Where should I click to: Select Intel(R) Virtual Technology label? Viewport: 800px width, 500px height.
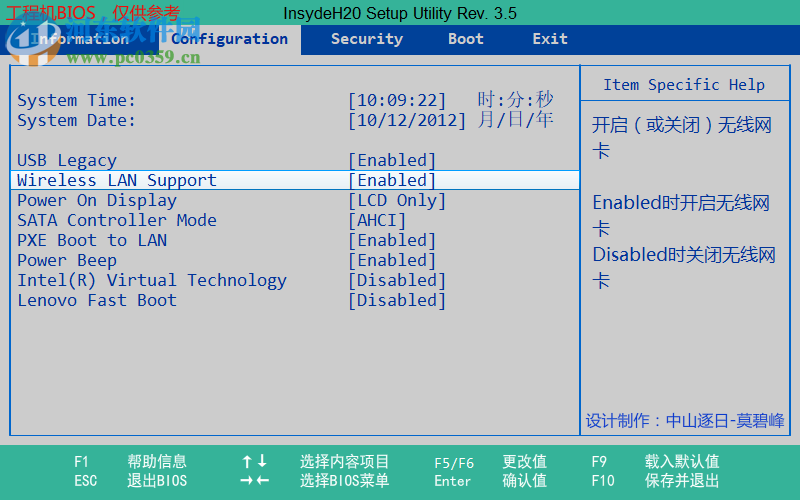(152, 281)
